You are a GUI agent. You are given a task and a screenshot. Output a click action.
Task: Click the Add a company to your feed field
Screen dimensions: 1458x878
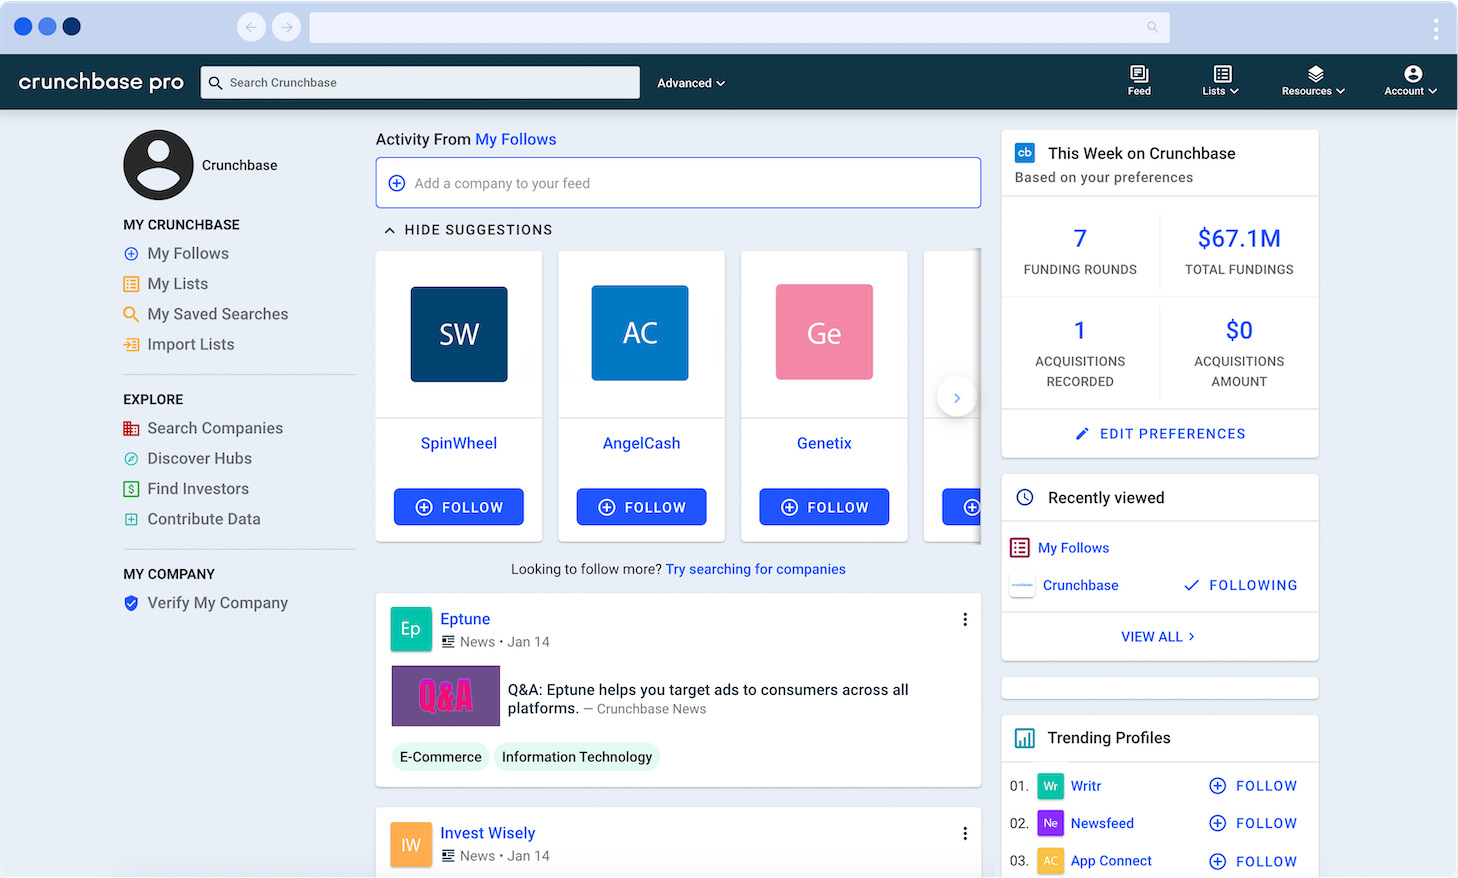pos(678,183)
